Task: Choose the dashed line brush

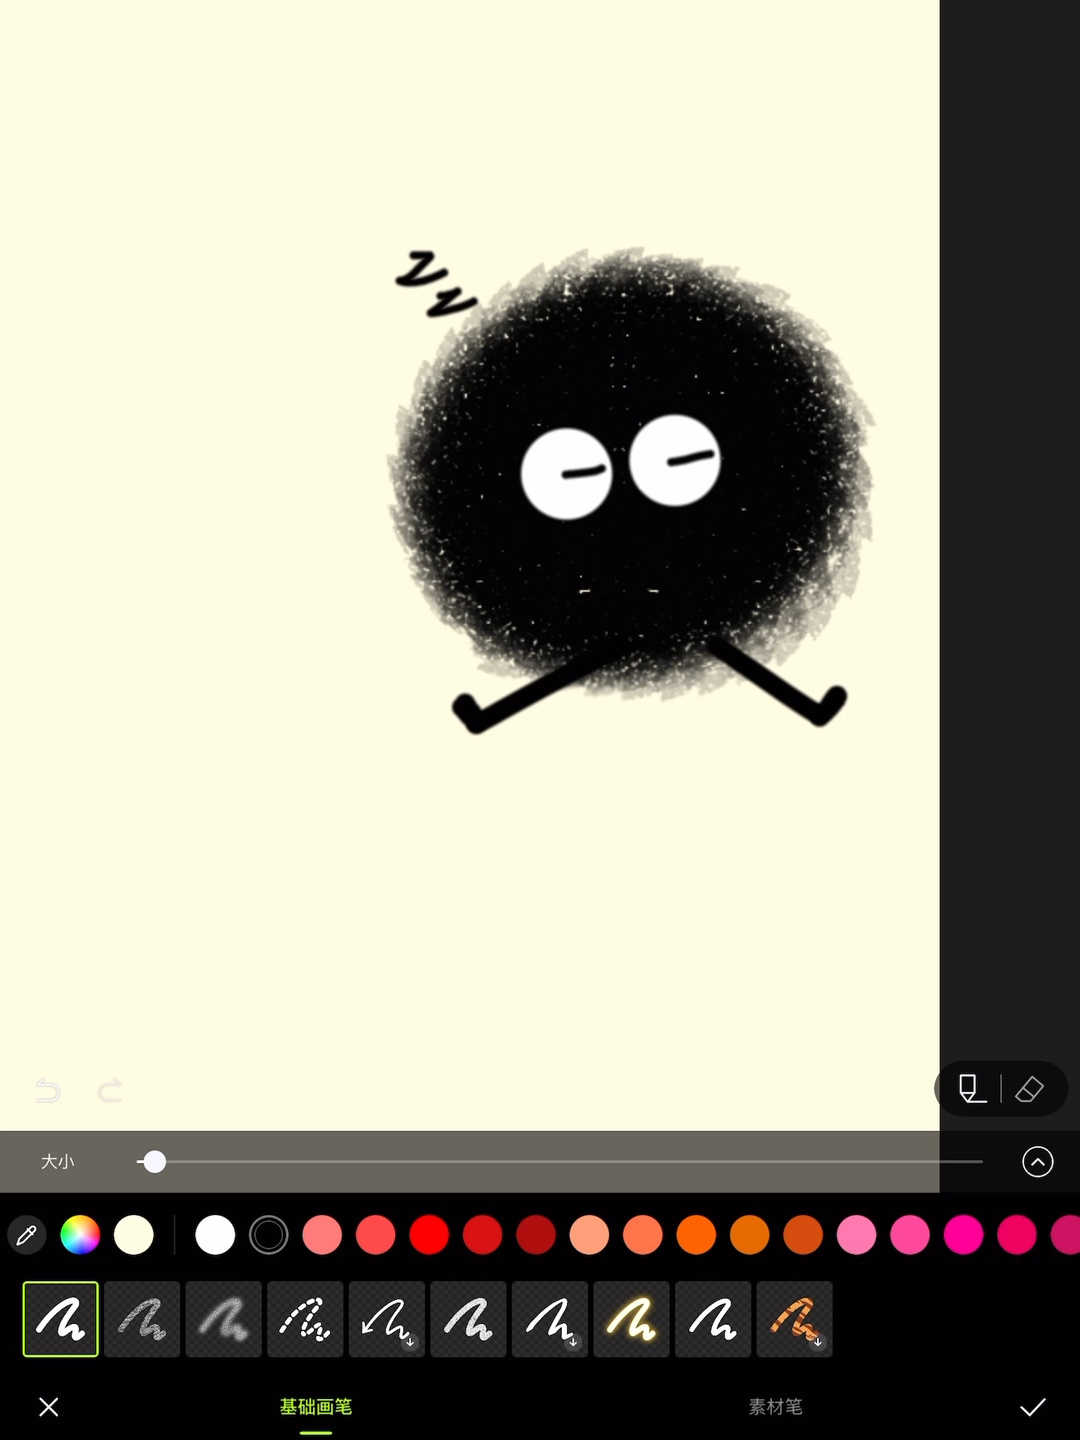Action: (x=305, y=1319)
